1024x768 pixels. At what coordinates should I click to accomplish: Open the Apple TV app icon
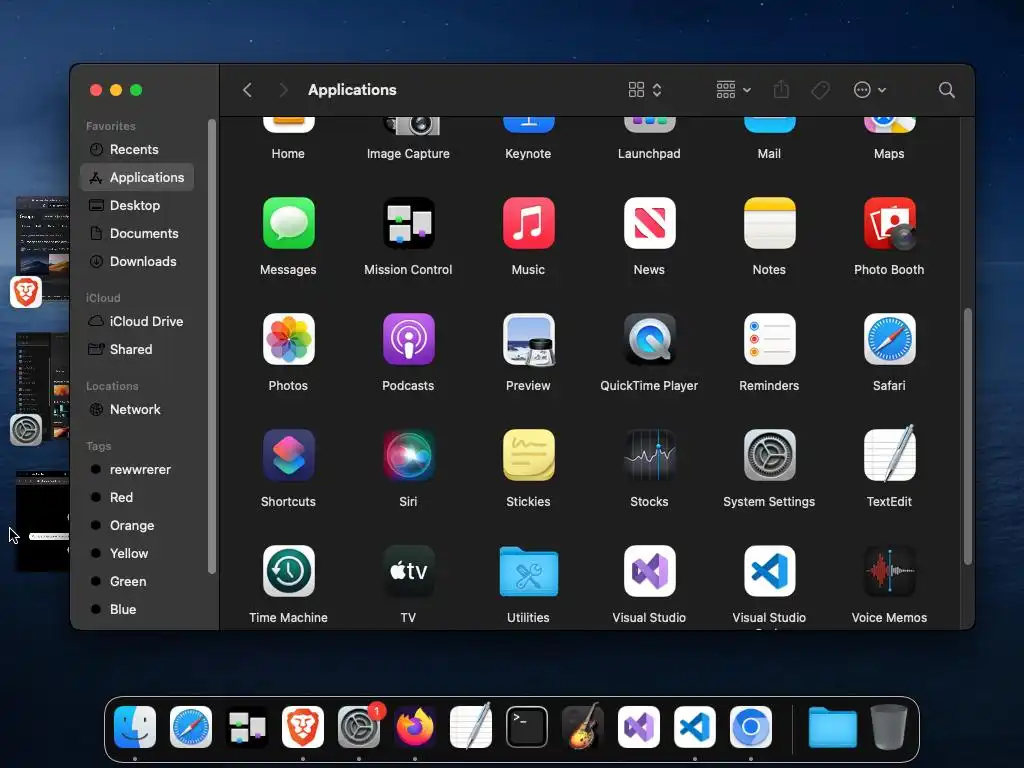click(x=408, y=571)
